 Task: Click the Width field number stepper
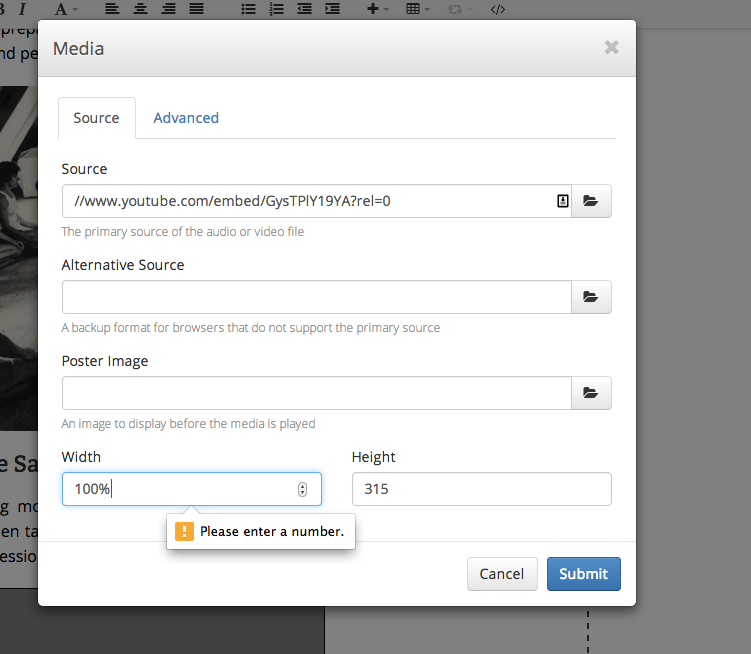302,489
